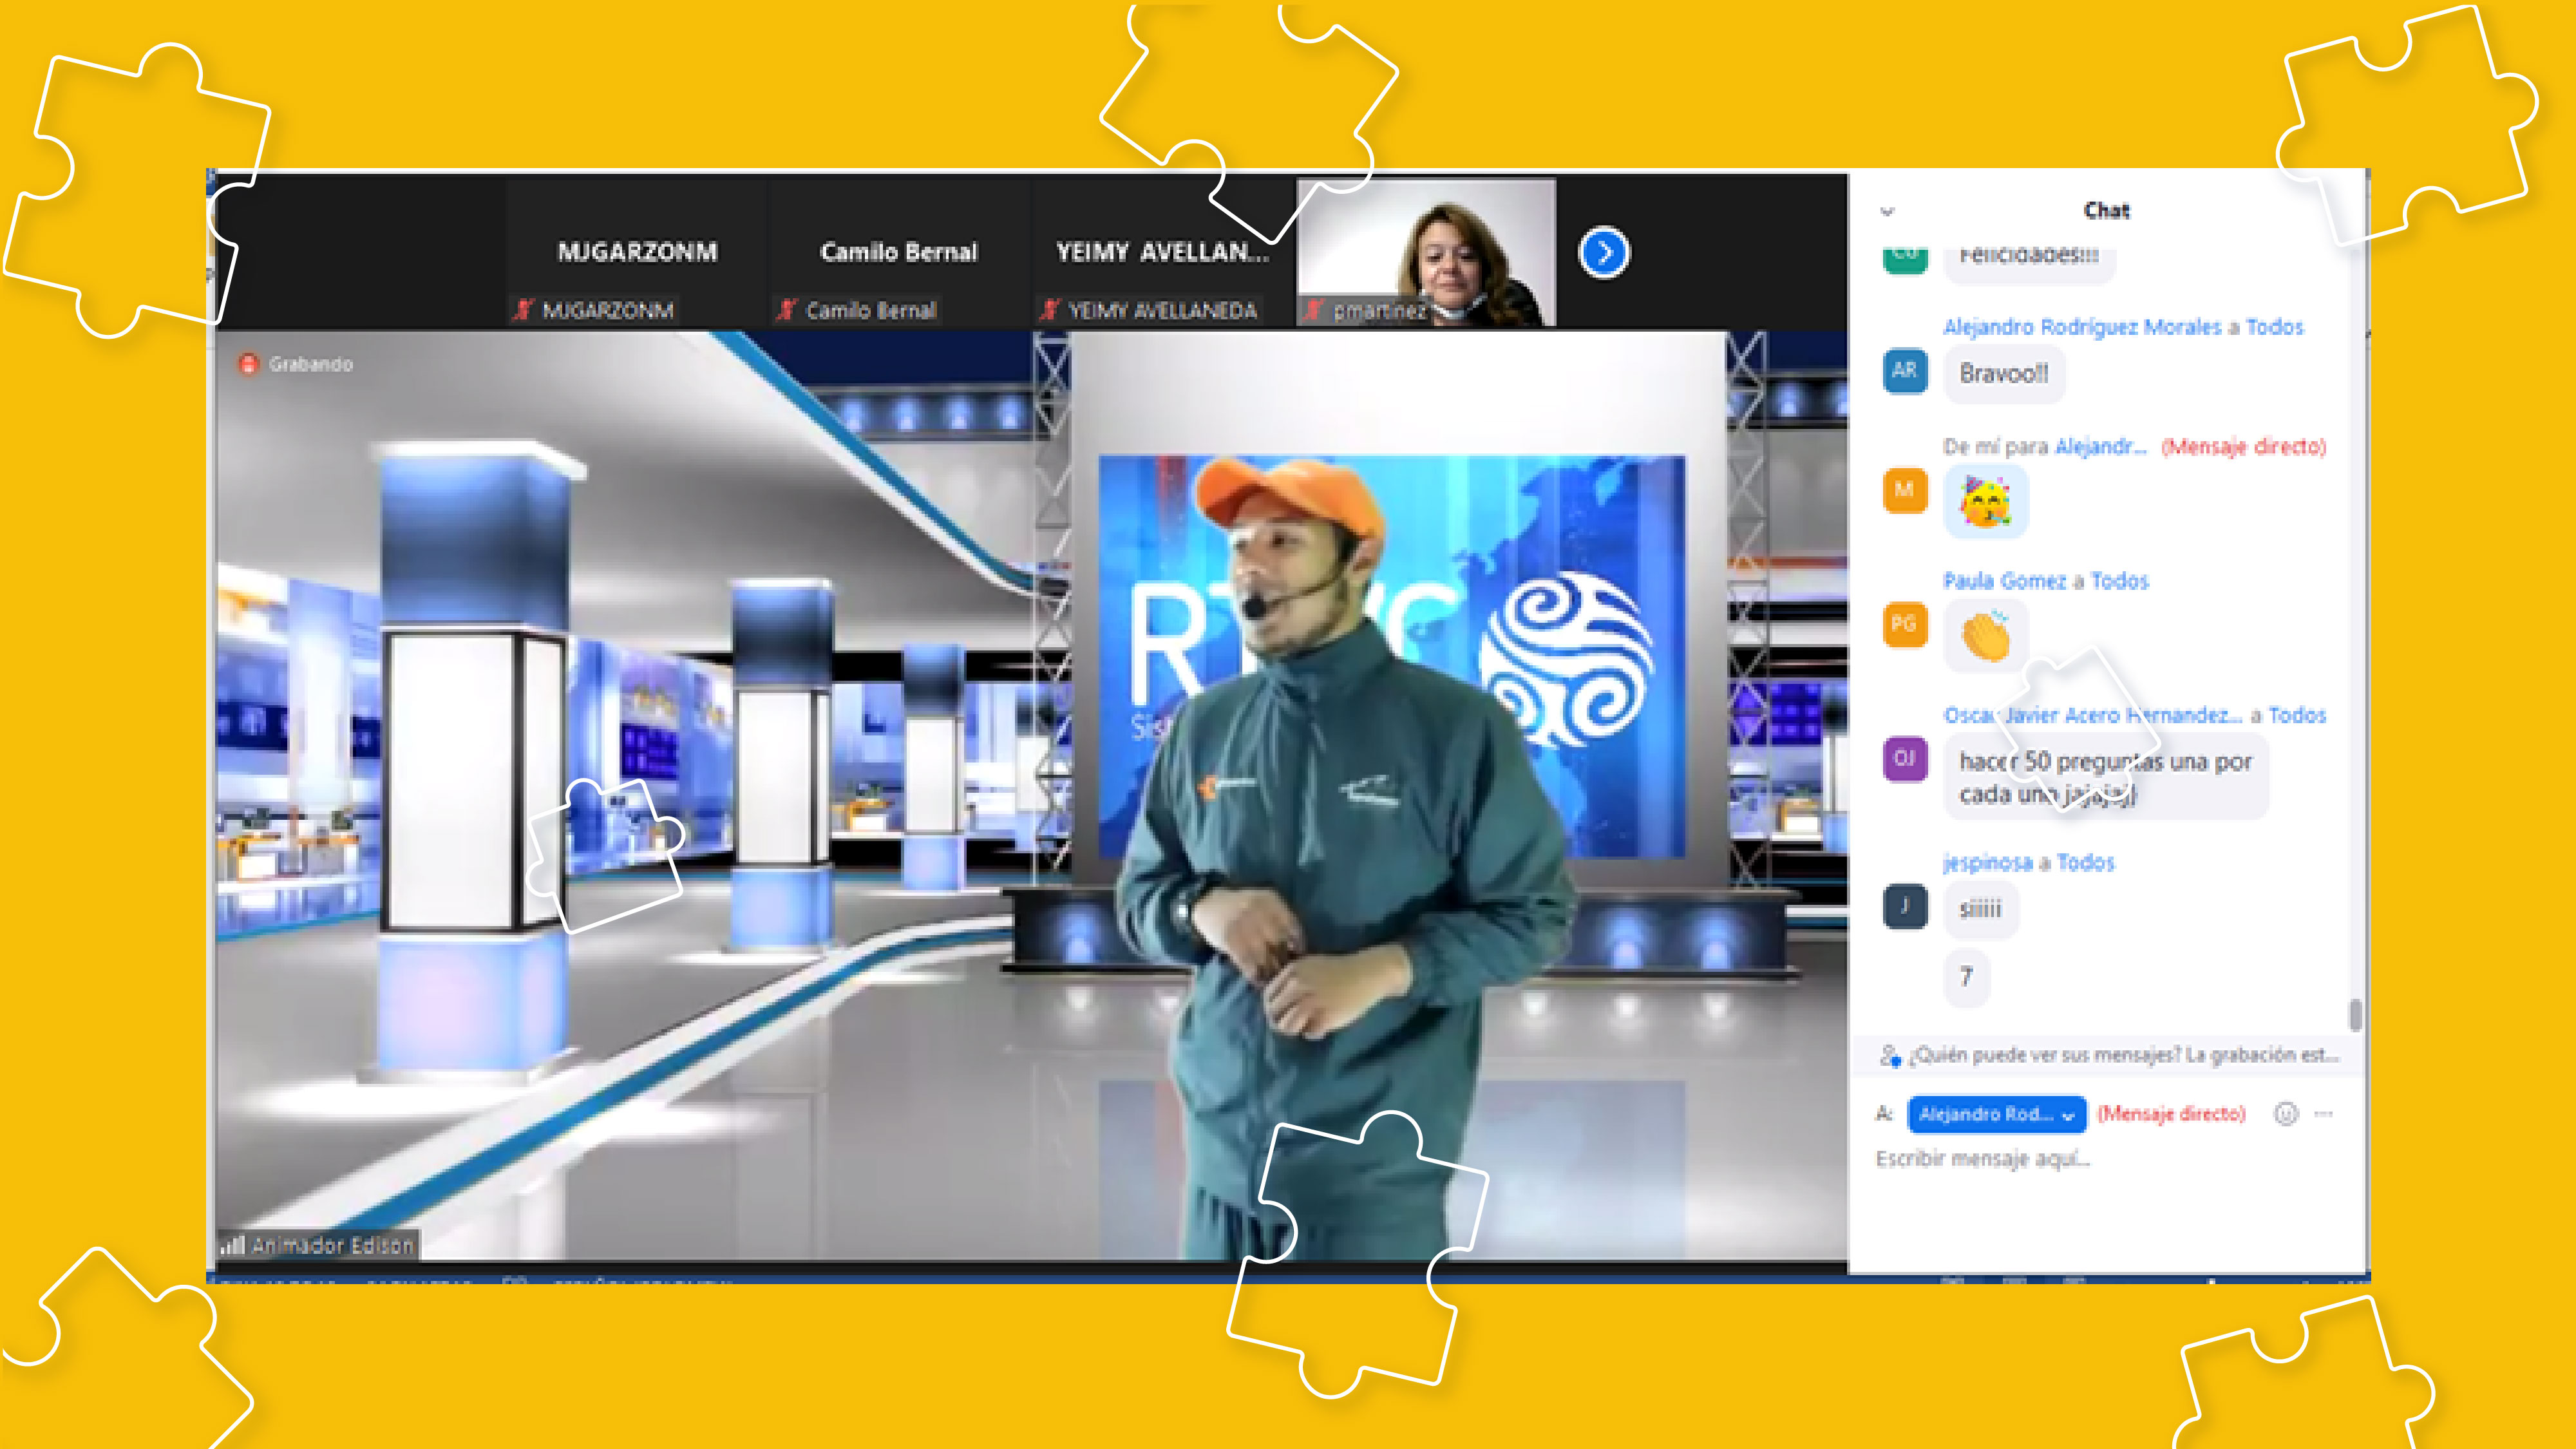The height and width of the screenshot is (1449, 2576).
Task: Select the pmartinez video thumbnail
Action: 1426,253
